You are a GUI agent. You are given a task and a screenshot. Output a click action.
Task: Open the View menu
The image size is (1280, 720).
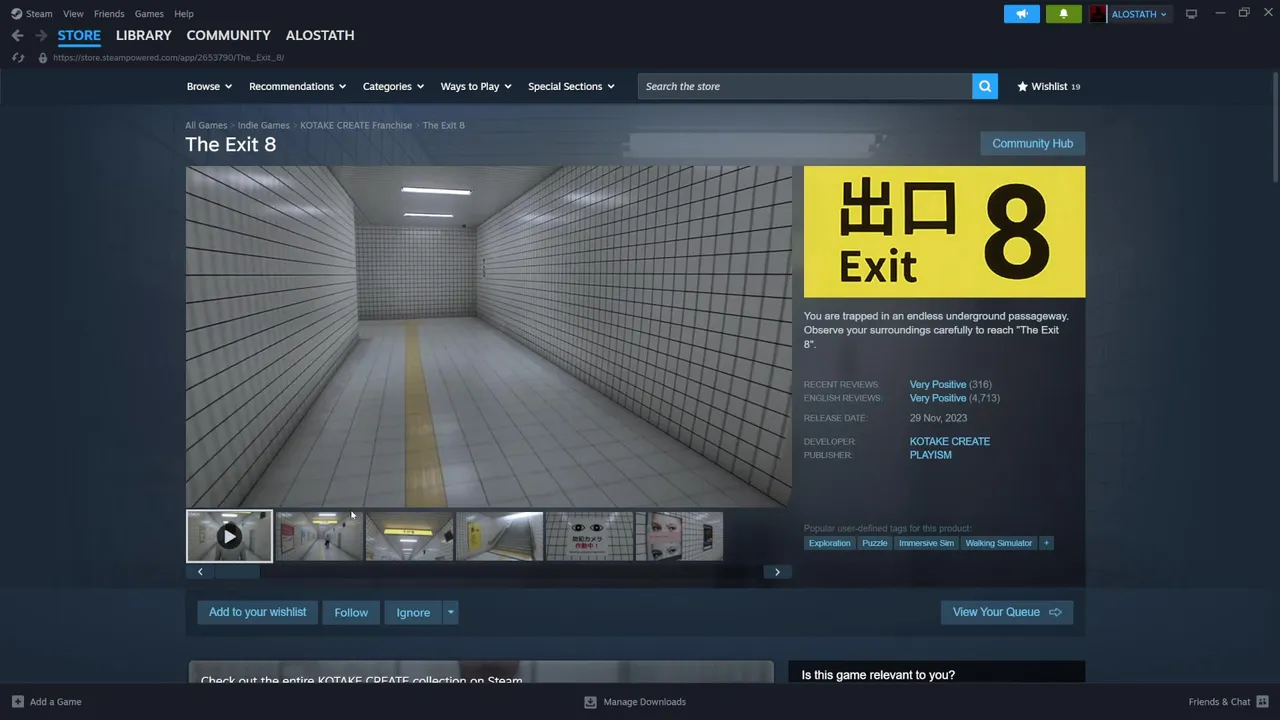(73, 14)
